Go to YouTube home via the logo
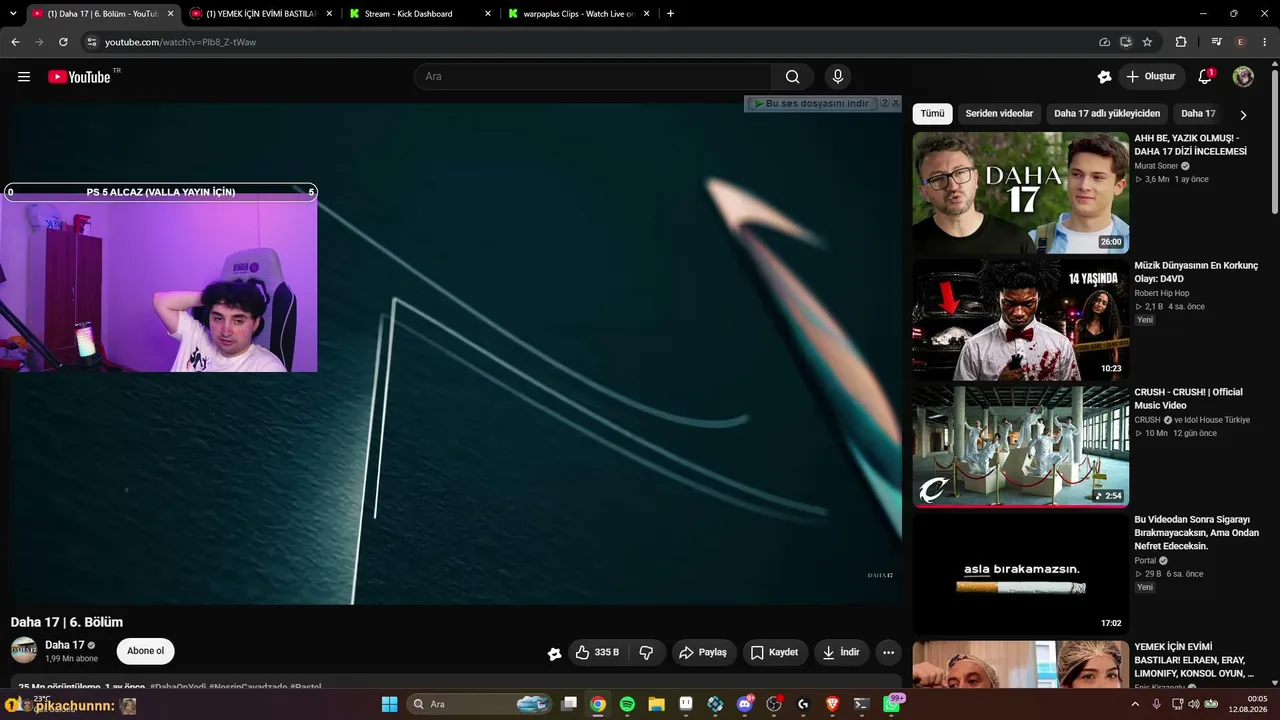 click(80, 77)
